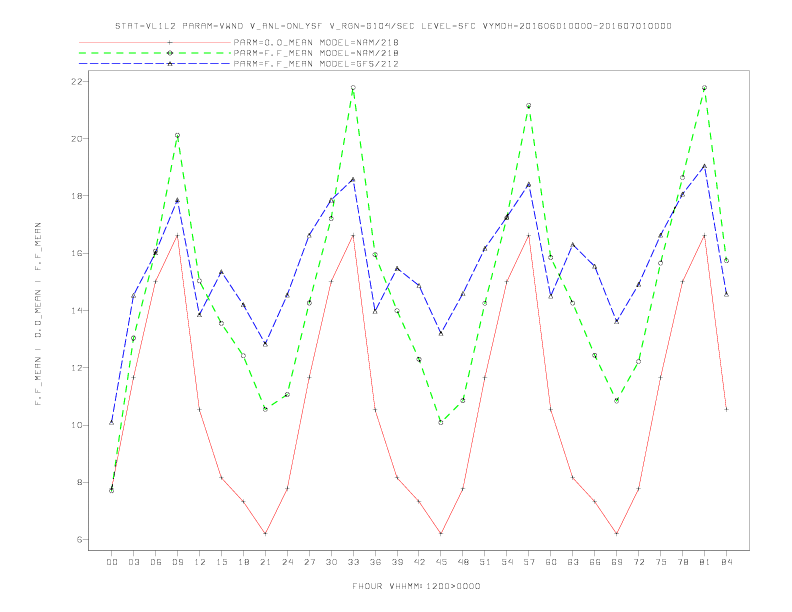Click x-axis forecast hour label 51
The height and width of the screenshot is (612, 792).
coord(485,562)
